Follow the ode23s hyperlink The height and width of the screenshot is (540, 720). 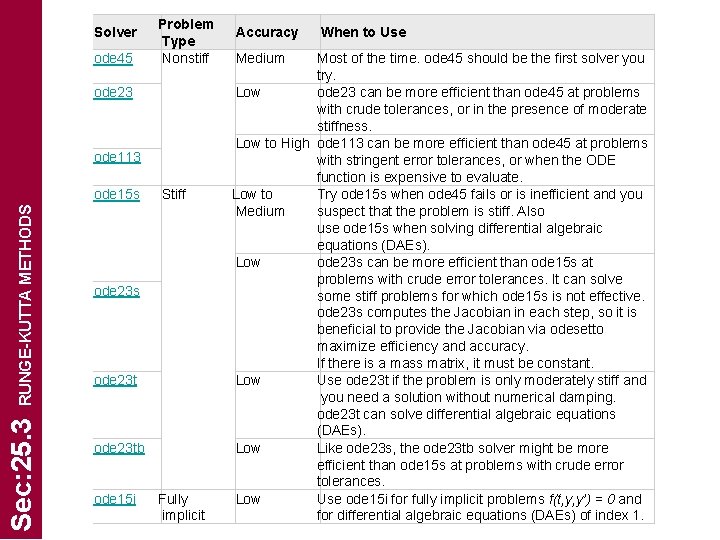coord(117,291)
